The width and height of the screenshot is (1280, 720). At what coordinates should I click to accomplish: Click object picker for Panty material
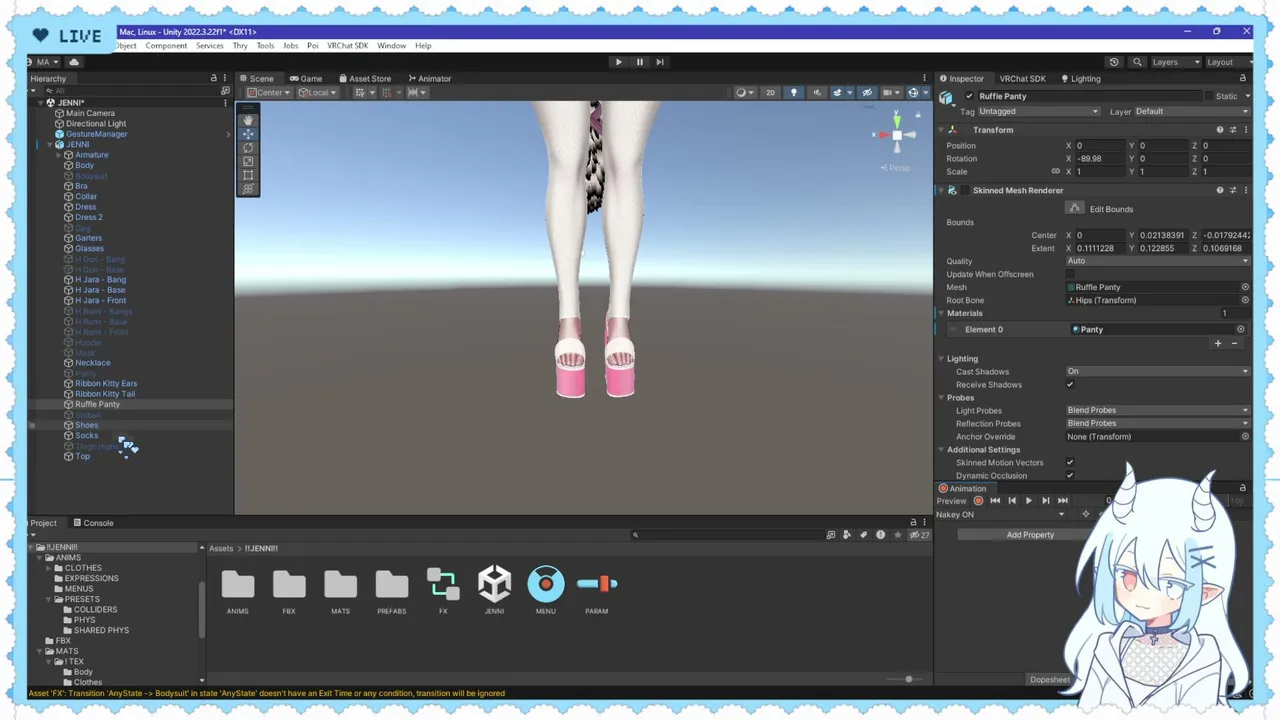pyautogui.click(x=1241, y=329)
